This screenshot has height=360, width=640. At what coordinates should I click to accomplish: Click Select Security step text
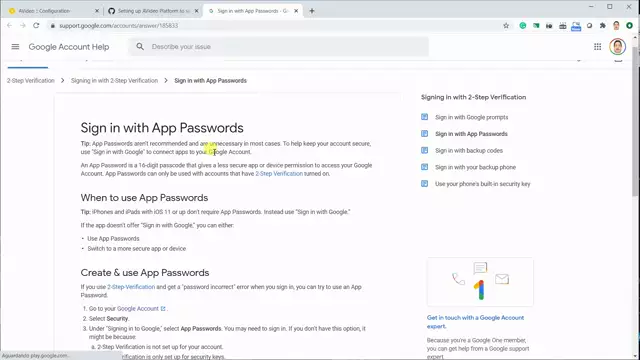coord(109,318)
